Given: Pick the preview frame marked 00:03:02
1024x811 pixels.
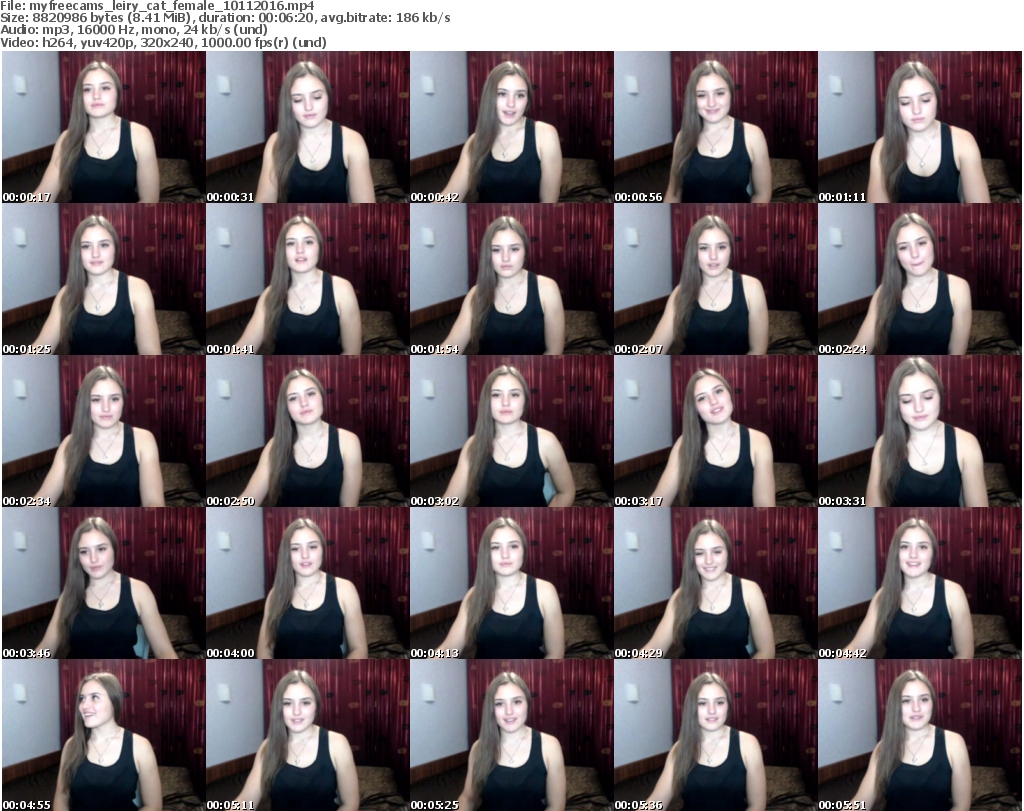Looking at the screenshot, I should click(x=512, y=431).
